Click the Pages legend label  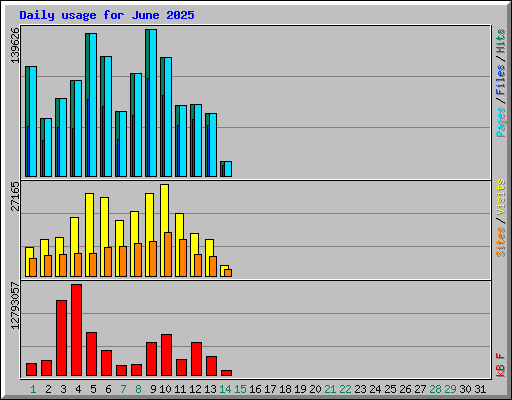point(501,122)
